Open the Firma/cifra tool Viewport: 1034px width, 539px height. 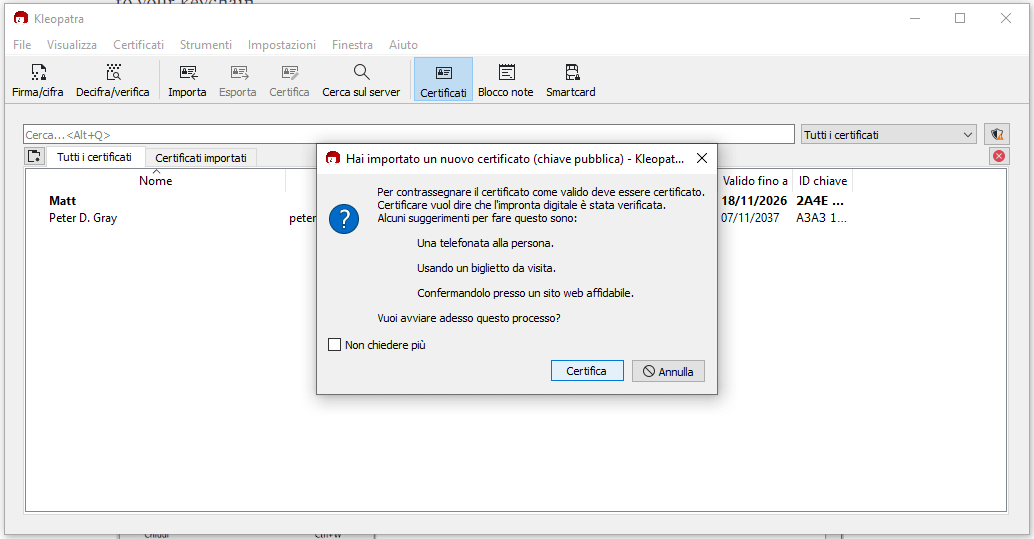[x=38, y=80]
